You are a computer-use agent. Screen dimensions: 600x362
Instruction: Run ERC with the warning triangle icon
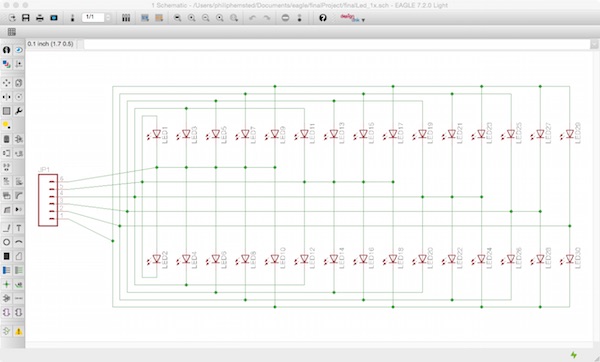point(19,331)
